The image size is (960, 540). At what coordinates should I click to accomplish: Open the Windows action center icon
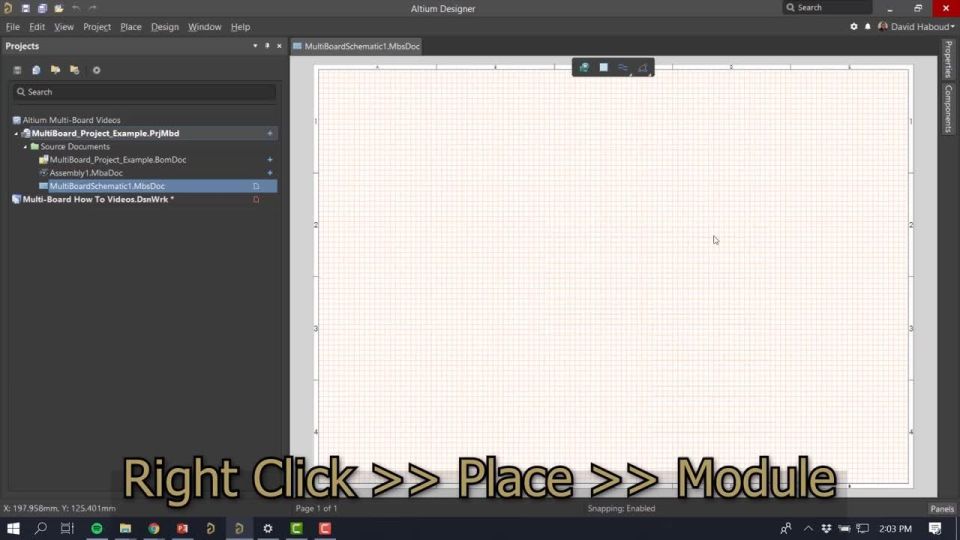click(935, 528)
